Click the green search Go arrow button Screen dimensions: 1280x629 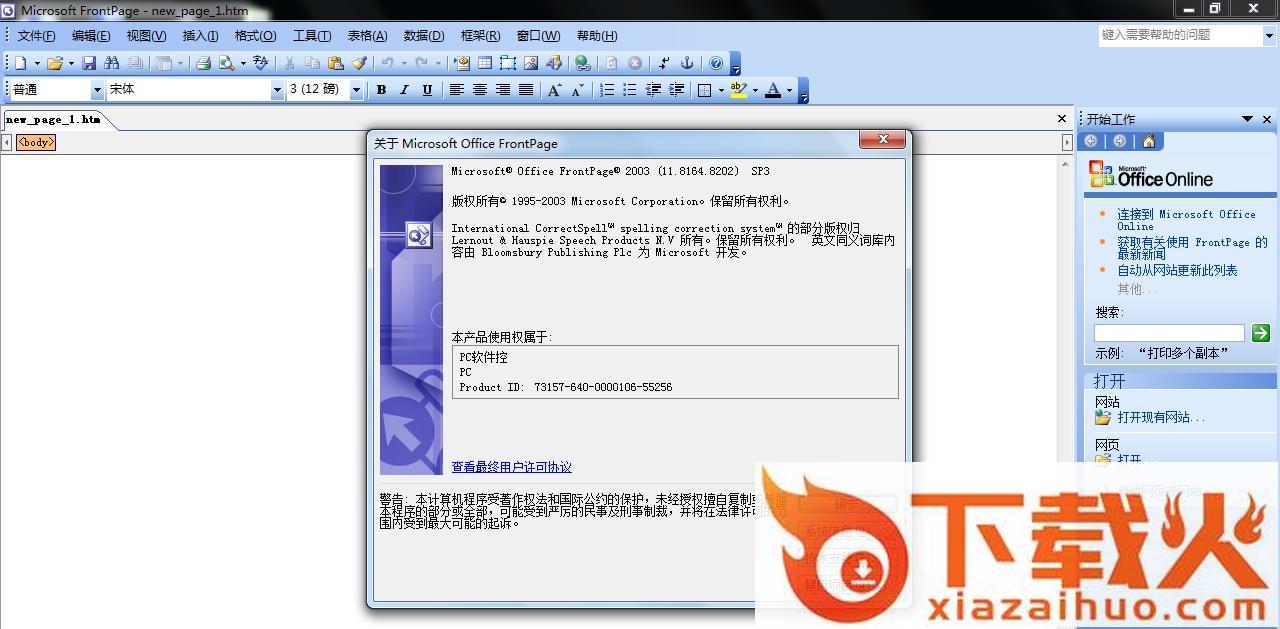(1261, 333)
